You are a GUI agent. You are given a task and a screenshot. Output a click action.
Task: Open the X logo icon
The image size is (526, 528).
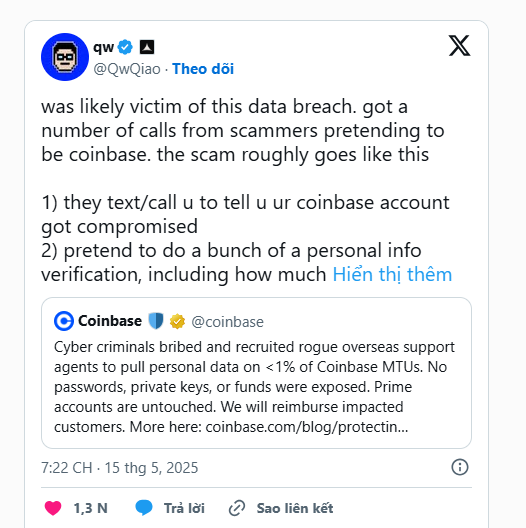[x=459, y=45]
